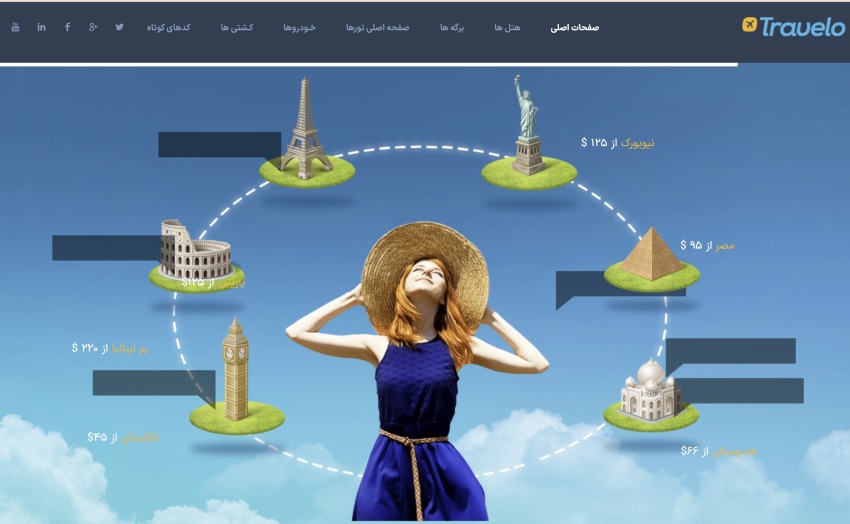
Task: Select the Egyptian pyramid icon
Action: tap(651, 256)
